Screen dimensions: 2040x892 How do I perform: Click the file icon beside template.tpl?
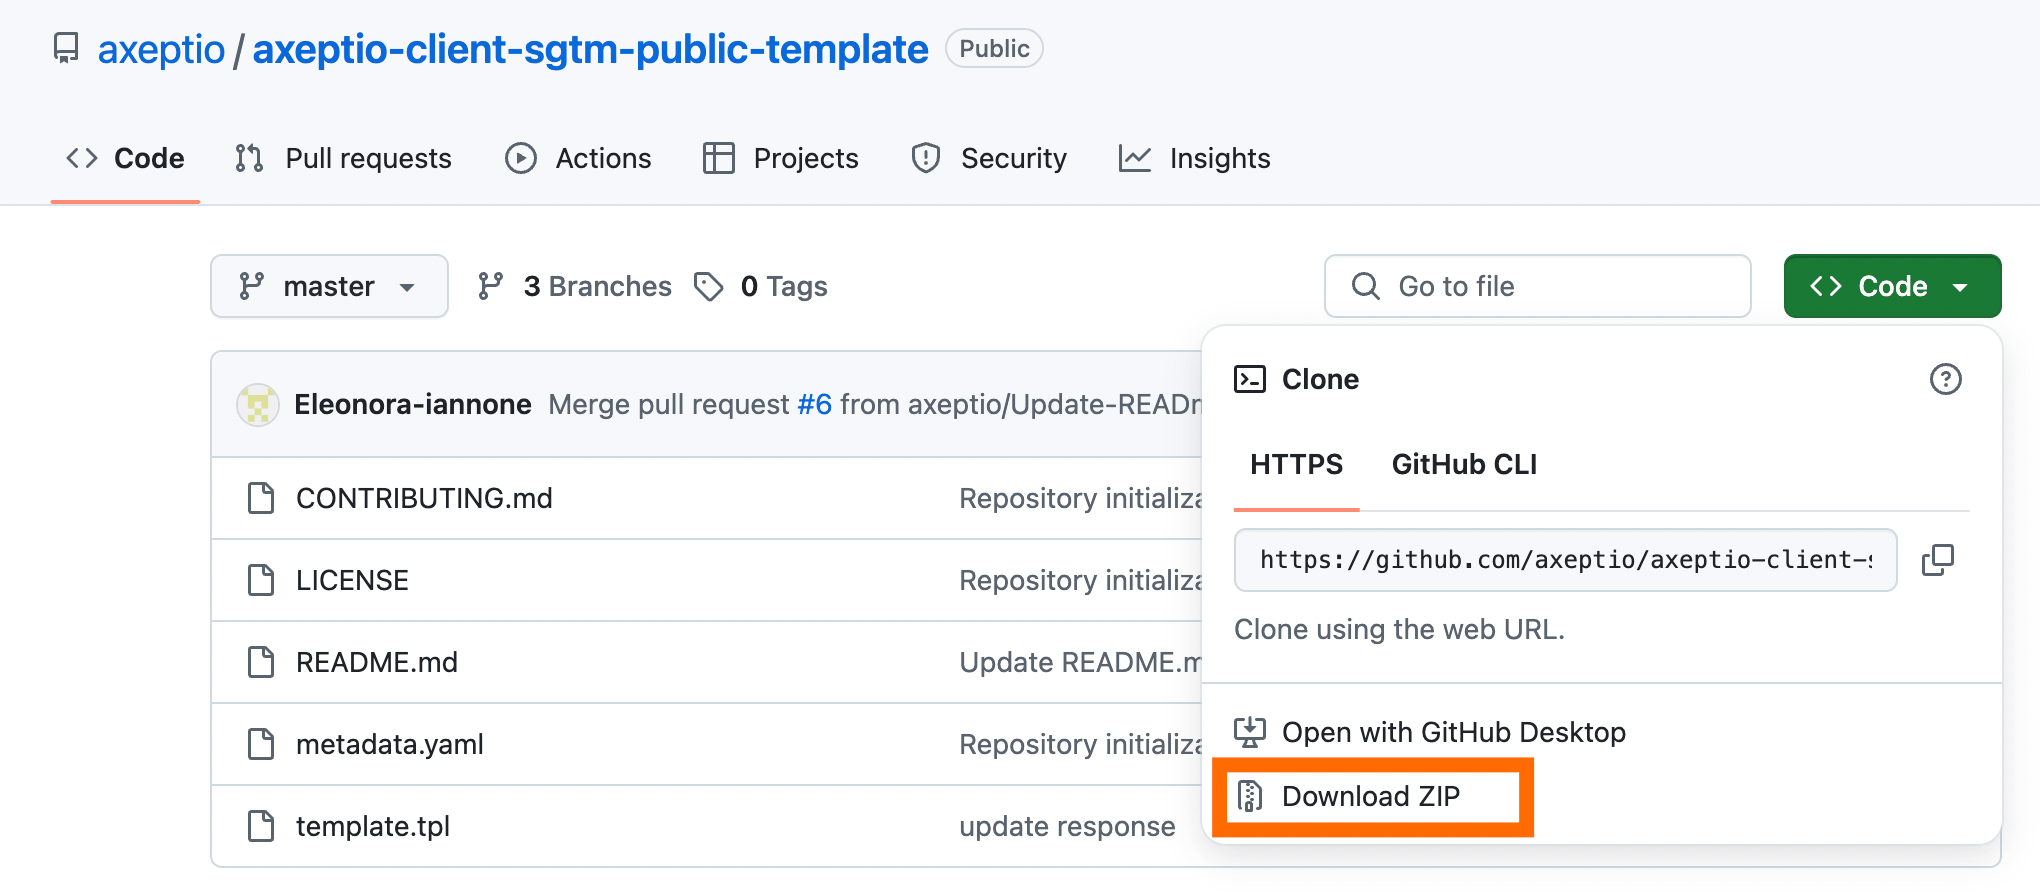(x=261, y=826)
